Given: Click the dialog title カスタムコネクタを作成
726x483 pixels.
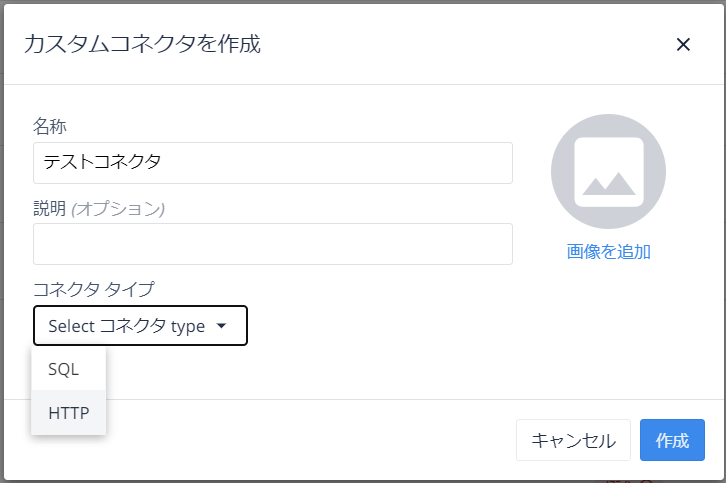Looking at the screenshot, I should tap(142, 44).
